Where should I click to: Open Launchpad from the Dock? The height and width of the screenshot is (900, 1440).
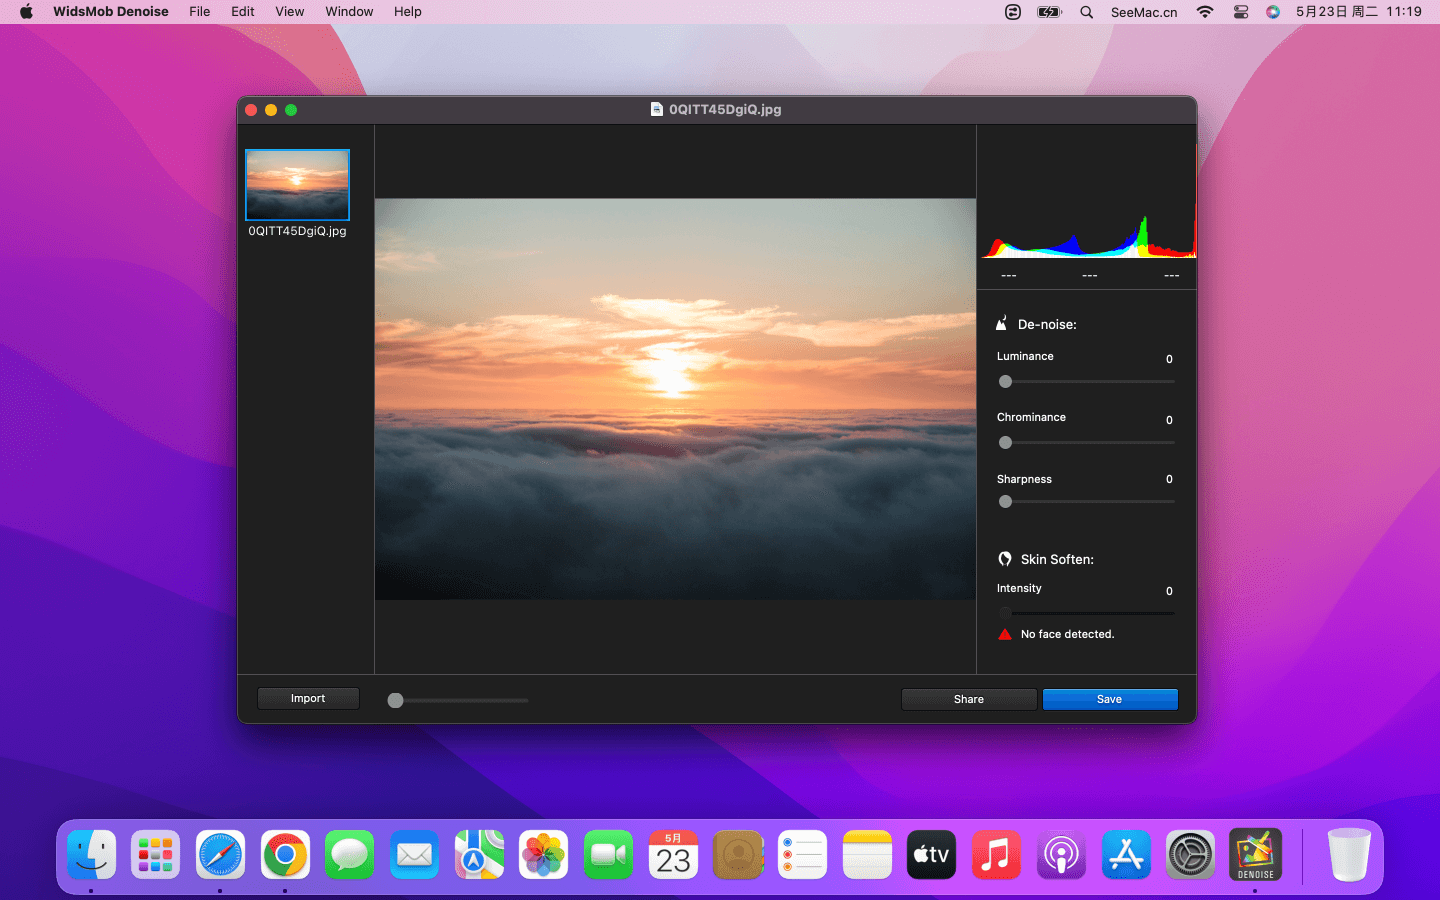[156, 855]
